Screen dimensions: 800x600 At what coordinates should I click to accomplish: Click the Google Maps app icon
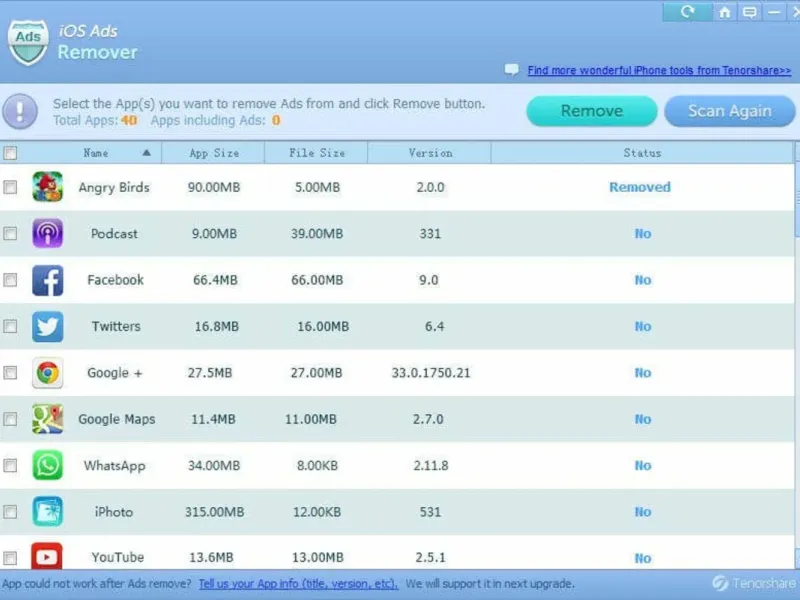[47, 419]
